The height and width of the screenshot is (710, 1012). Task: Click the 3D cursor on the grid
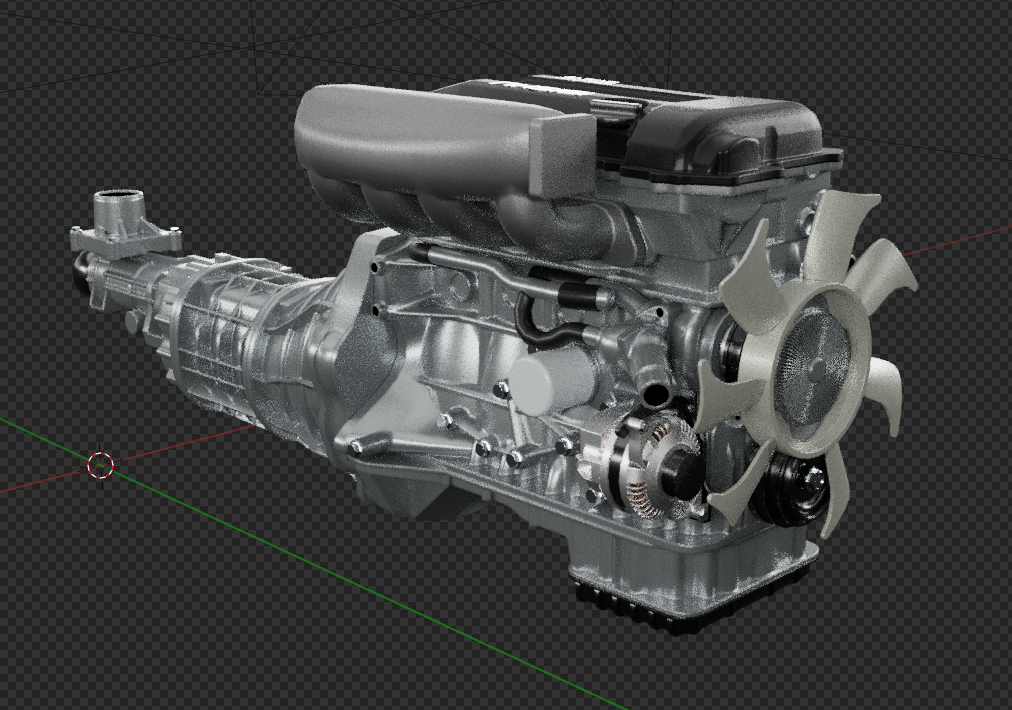pyautogui.click(x=101, y=465)
